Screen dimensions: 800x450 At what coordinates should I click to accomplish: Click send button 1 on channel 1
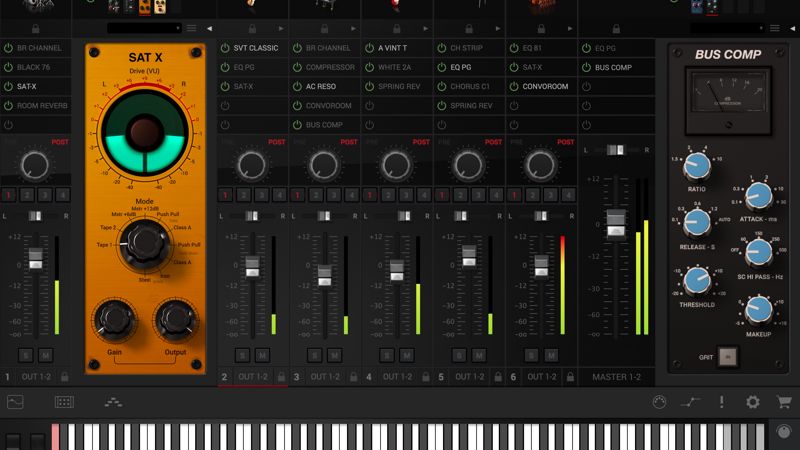tap(9, 195)
